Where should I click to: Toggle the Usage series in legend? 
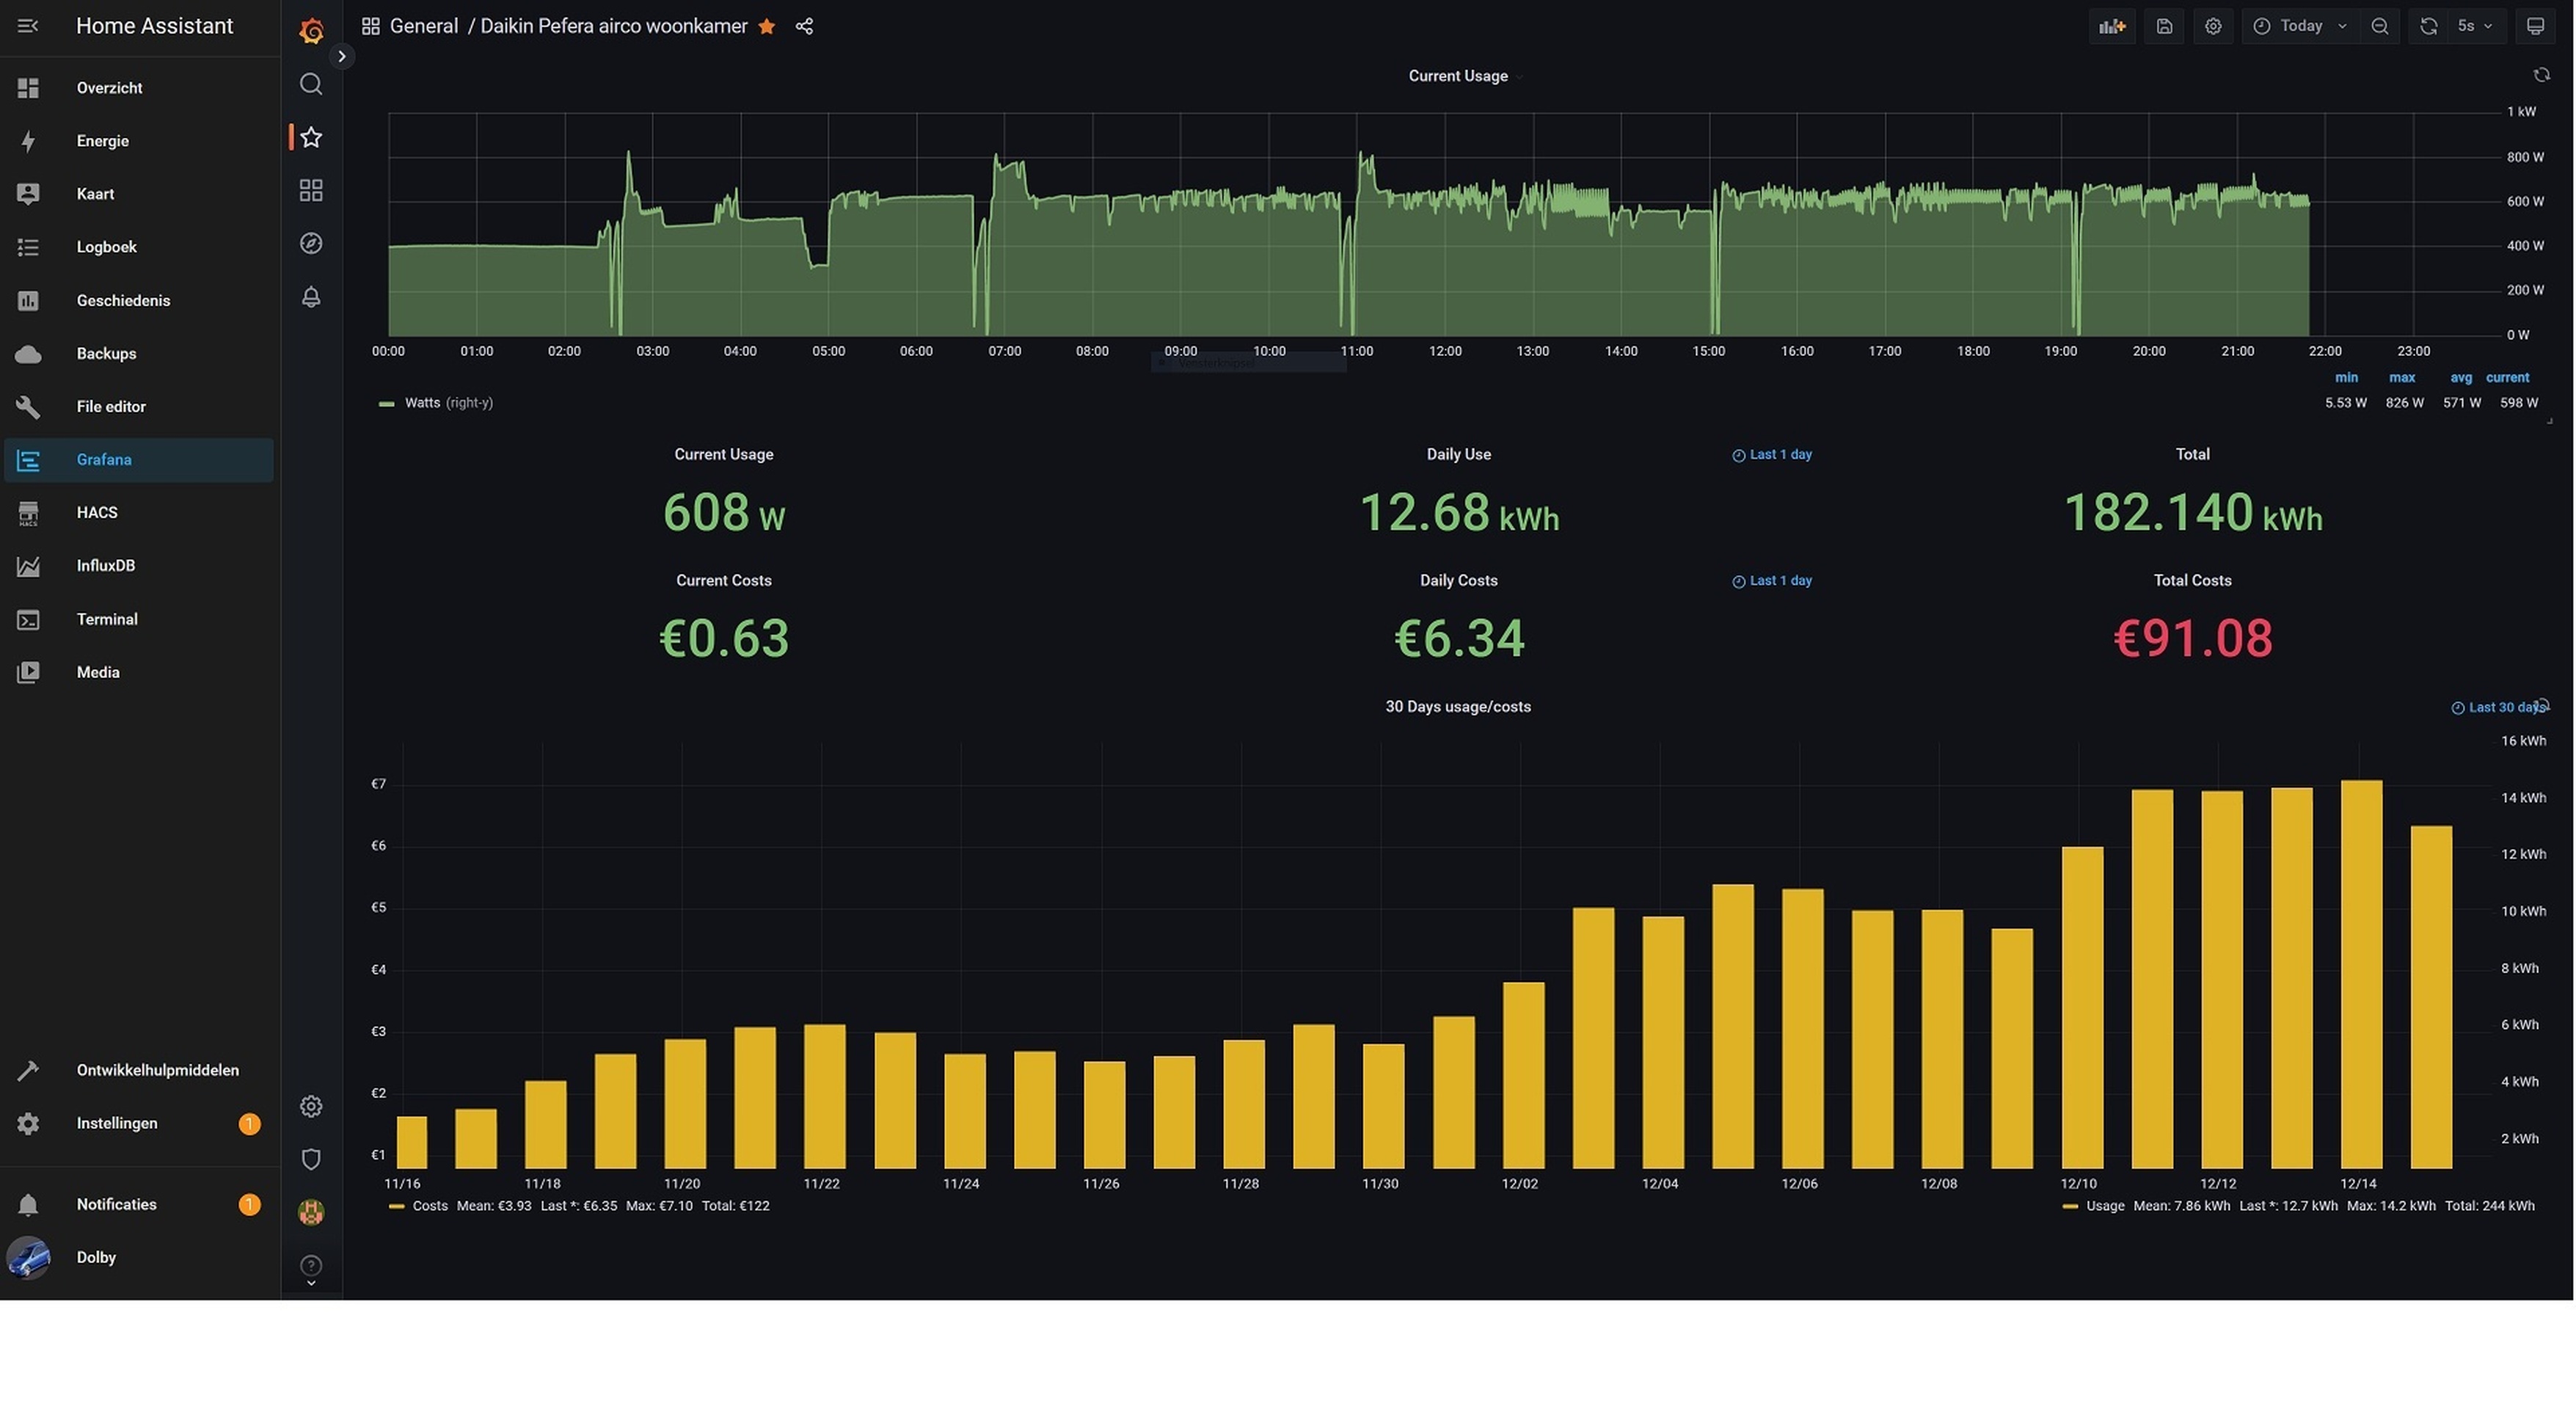tap(2105, 1206)
